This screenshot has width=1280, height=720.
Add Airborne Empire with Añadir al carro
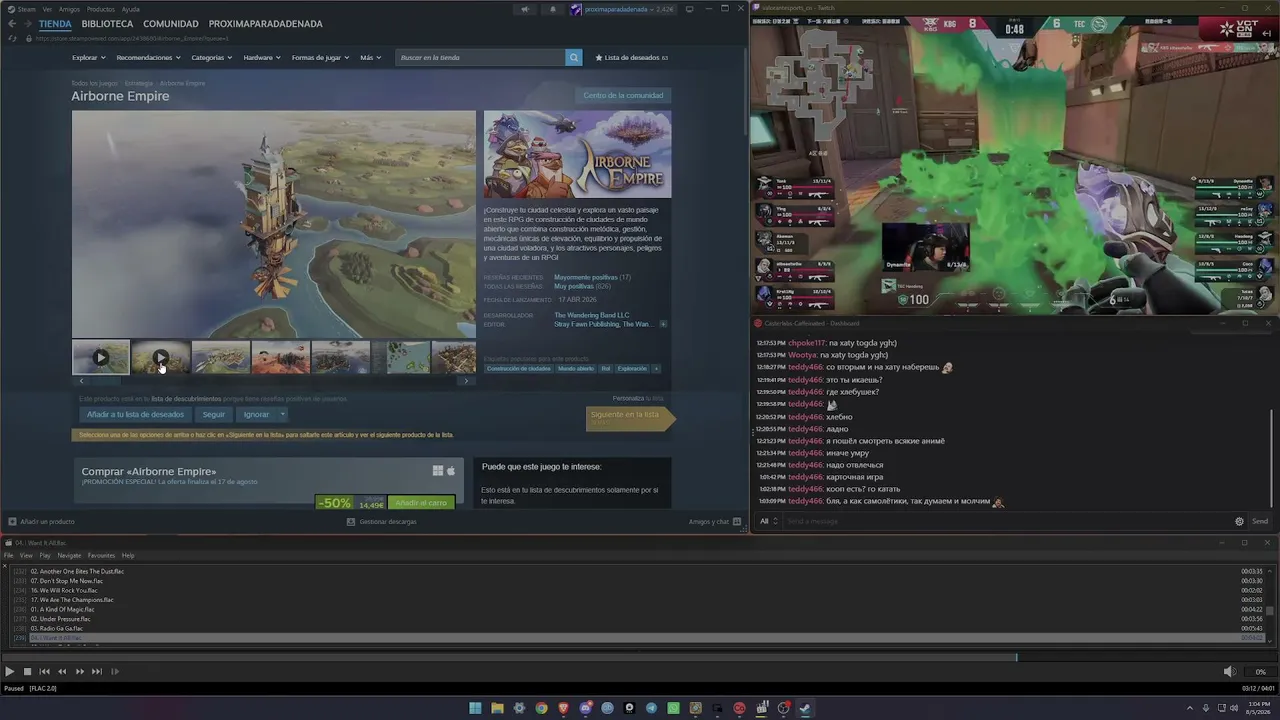coord(421,503)
